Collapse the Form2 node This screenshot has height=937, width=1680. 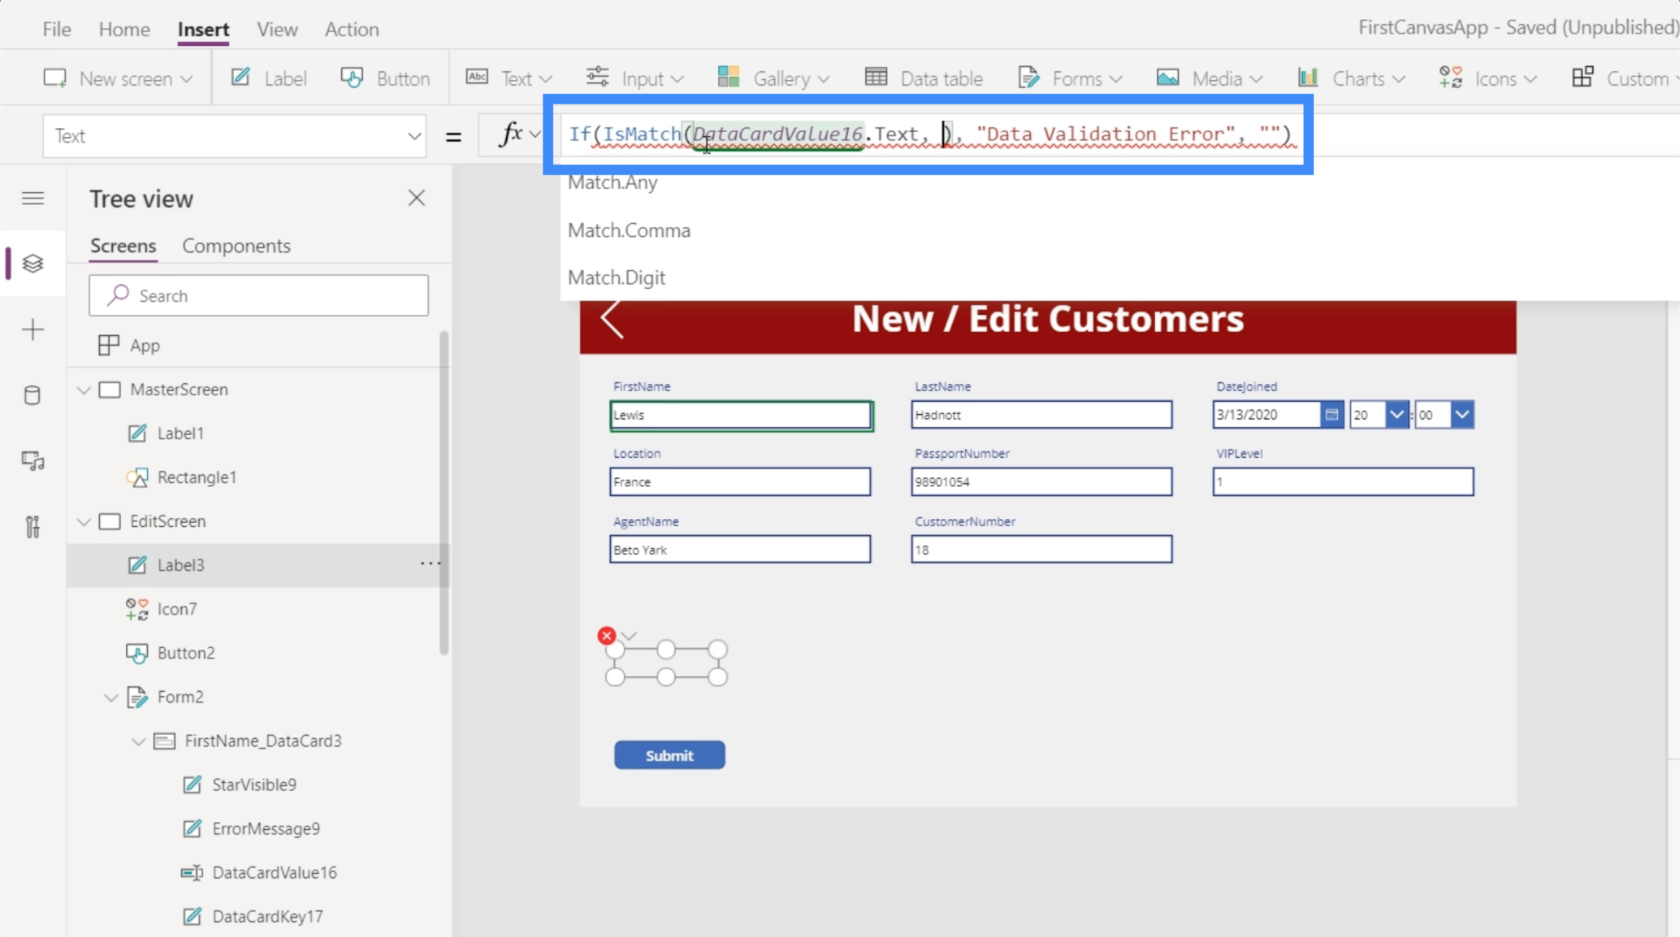click(x=111, y=698)
